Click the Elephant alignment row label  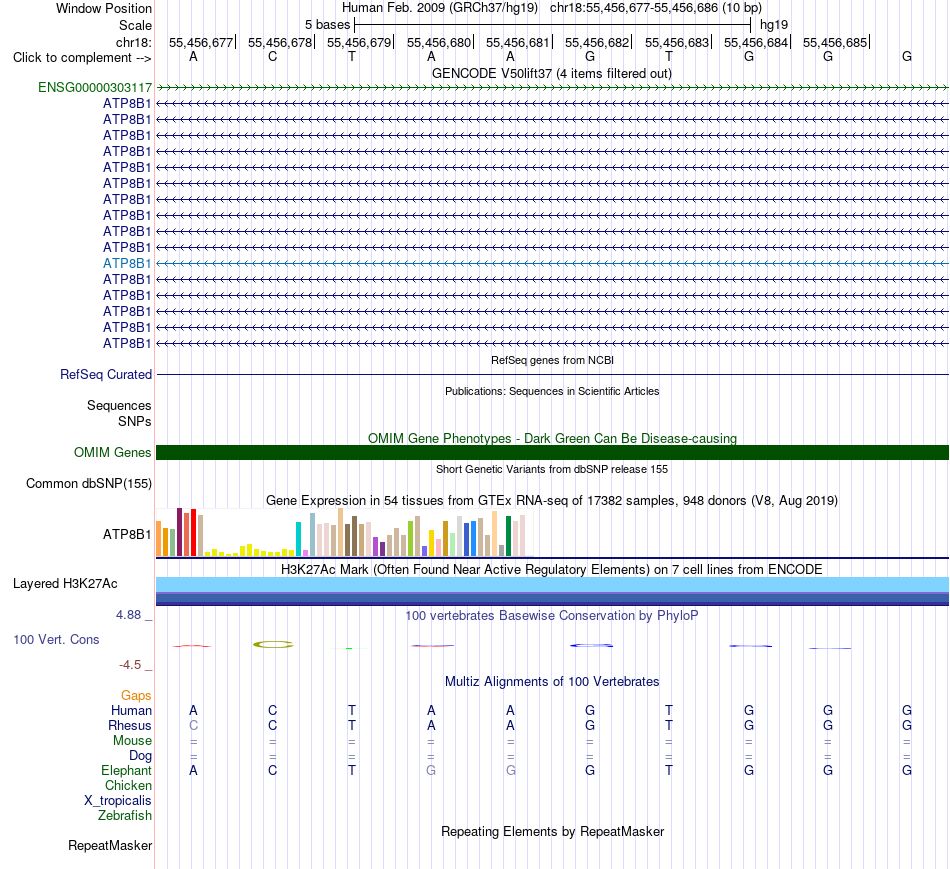click(126, 771)
